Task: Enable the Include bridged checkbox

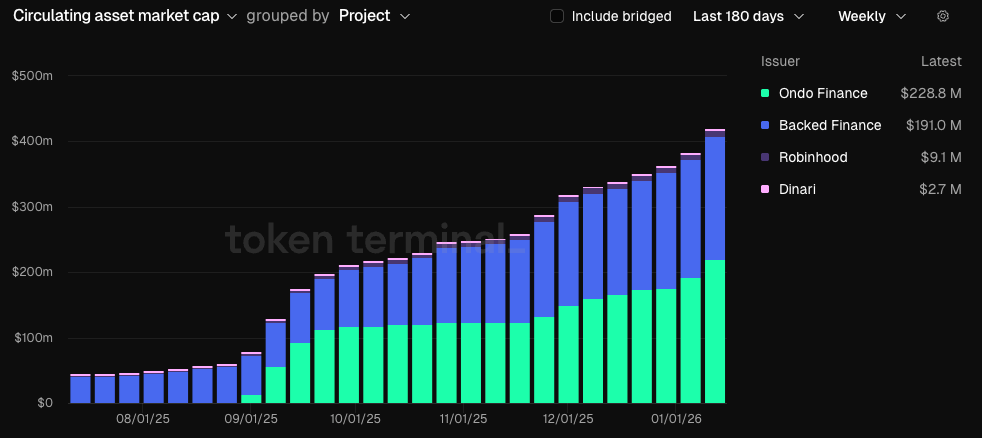Action: tap(557, 16)
